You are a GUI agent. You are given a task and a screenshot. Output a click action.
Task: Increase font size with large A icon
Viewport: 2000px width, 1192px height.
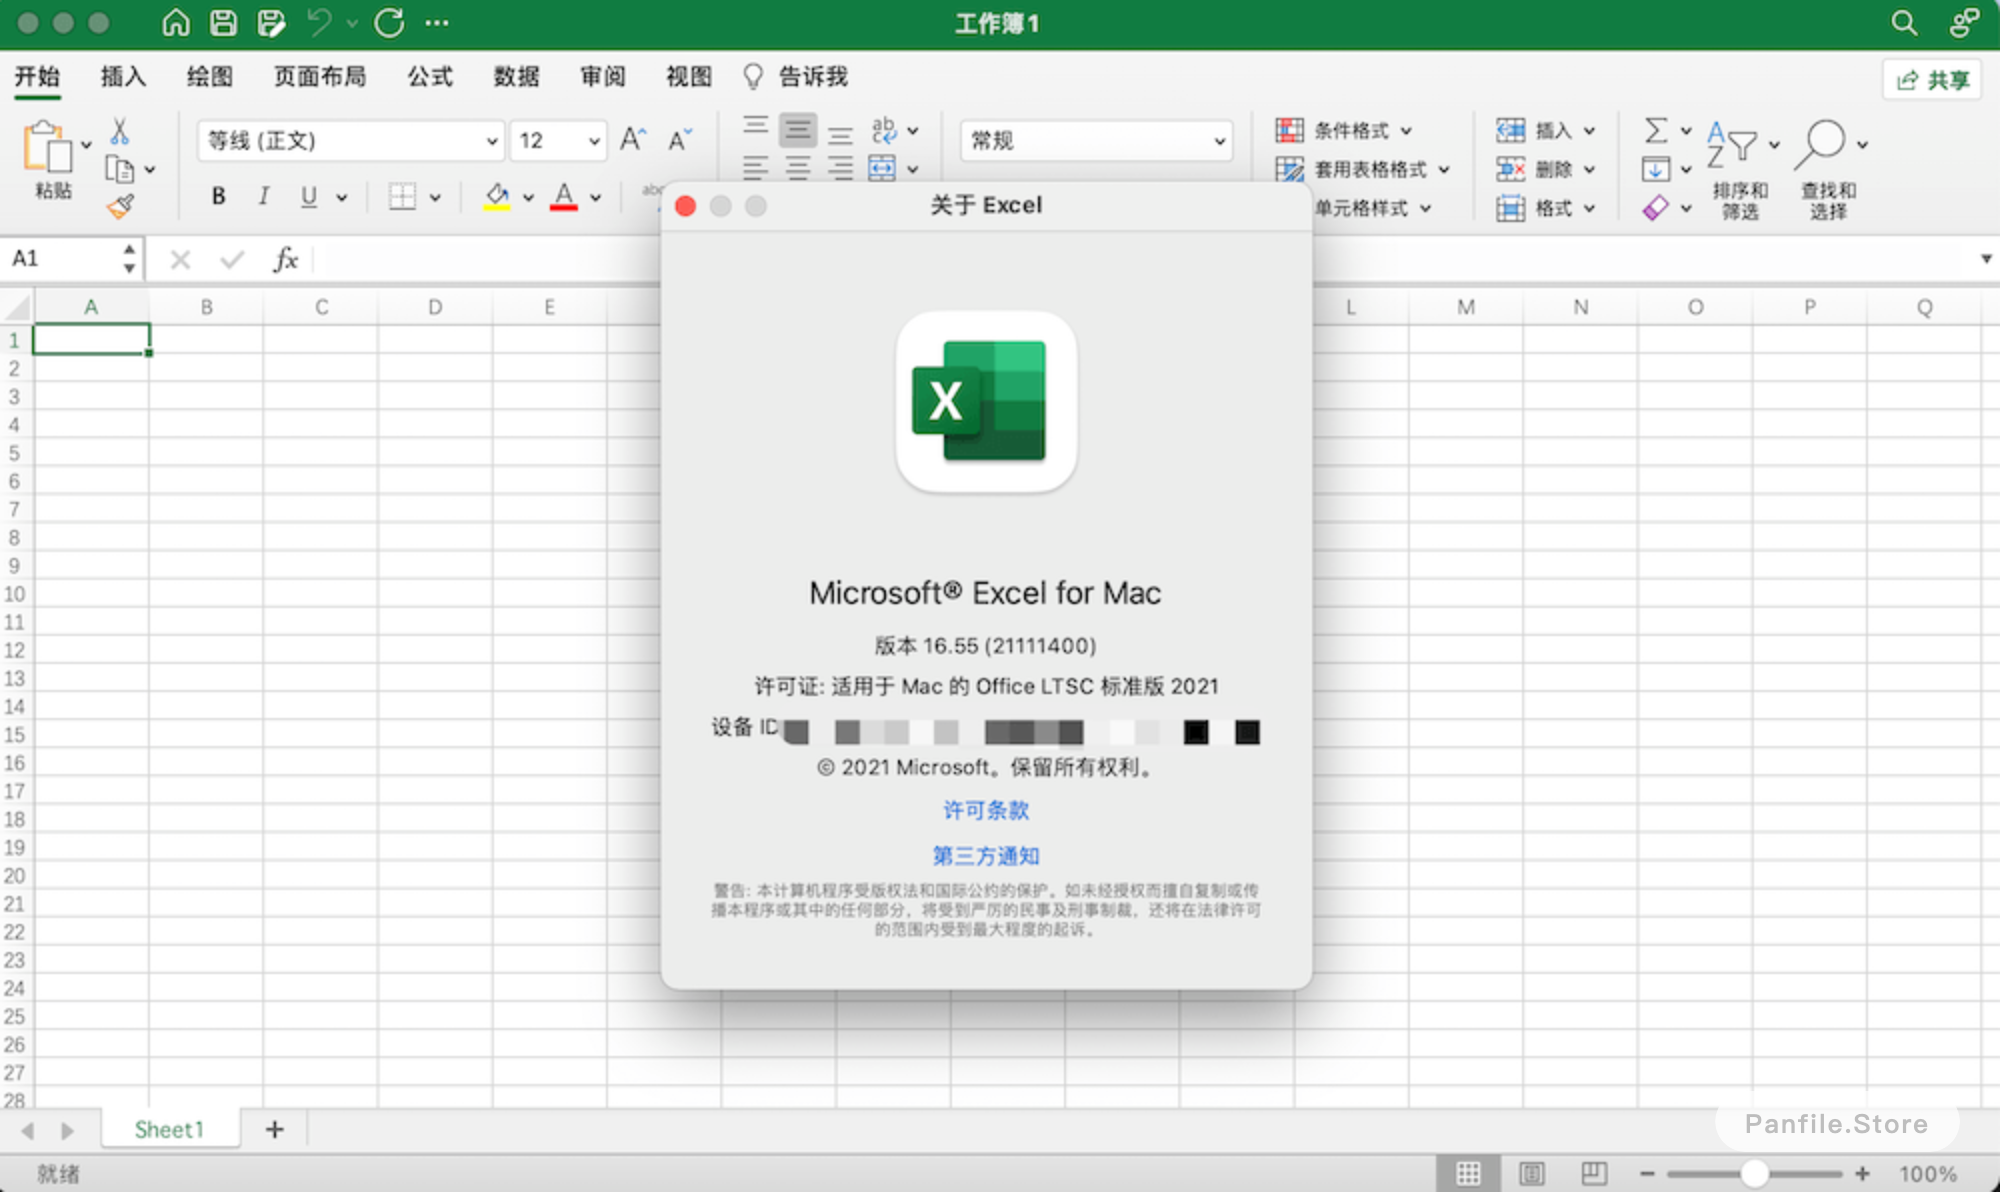tap(633, 139)
